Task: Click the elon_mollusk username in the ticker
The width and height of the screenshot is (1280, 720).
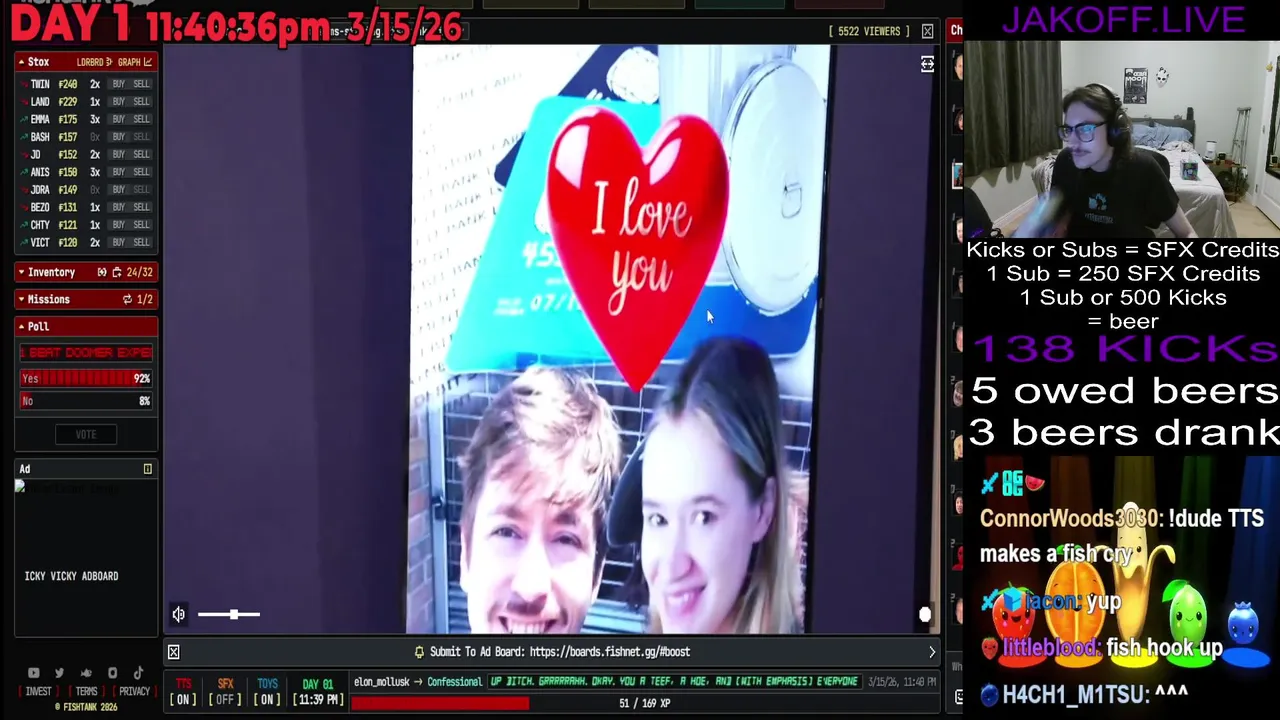Action: point(381,682)
